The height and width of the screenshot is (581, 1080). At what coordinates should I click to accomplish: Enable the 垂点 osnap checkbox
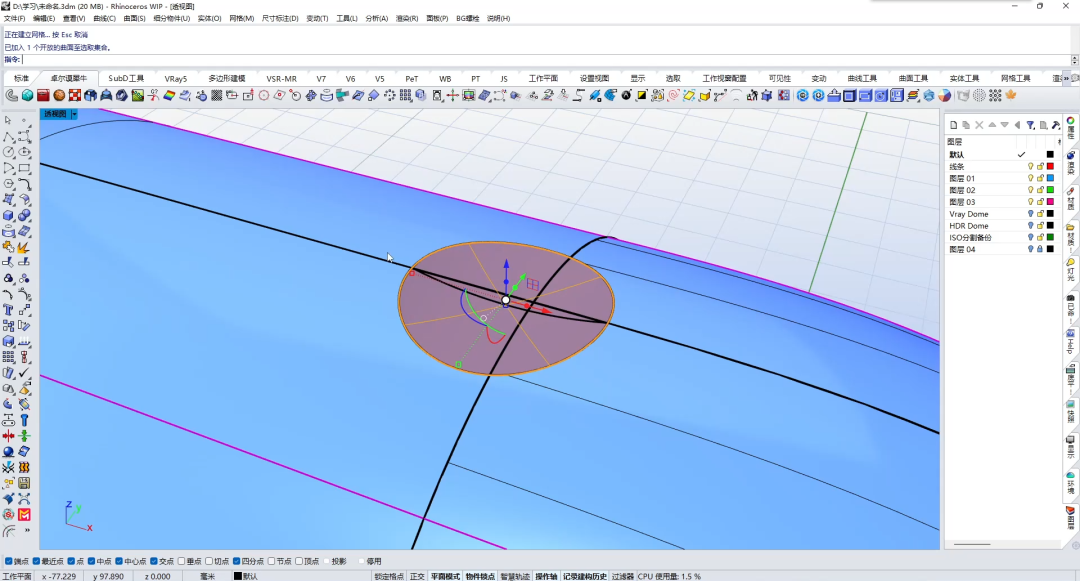point(182,561)
